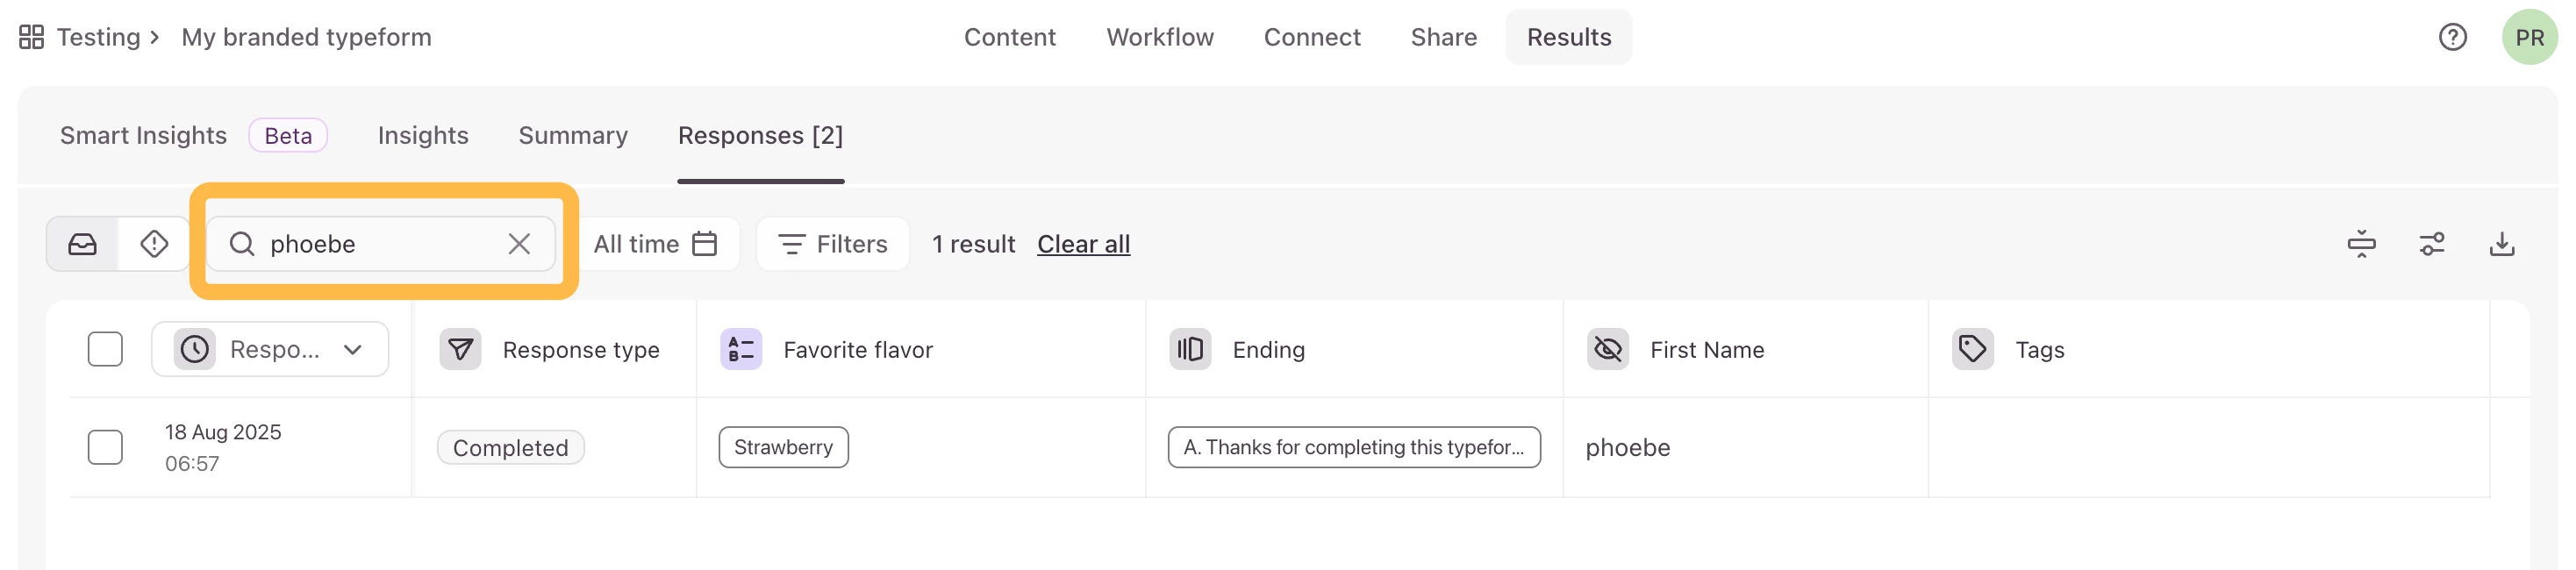Click into the phoebe search field
Screen dimensions: 2576x570
[380, 244]
